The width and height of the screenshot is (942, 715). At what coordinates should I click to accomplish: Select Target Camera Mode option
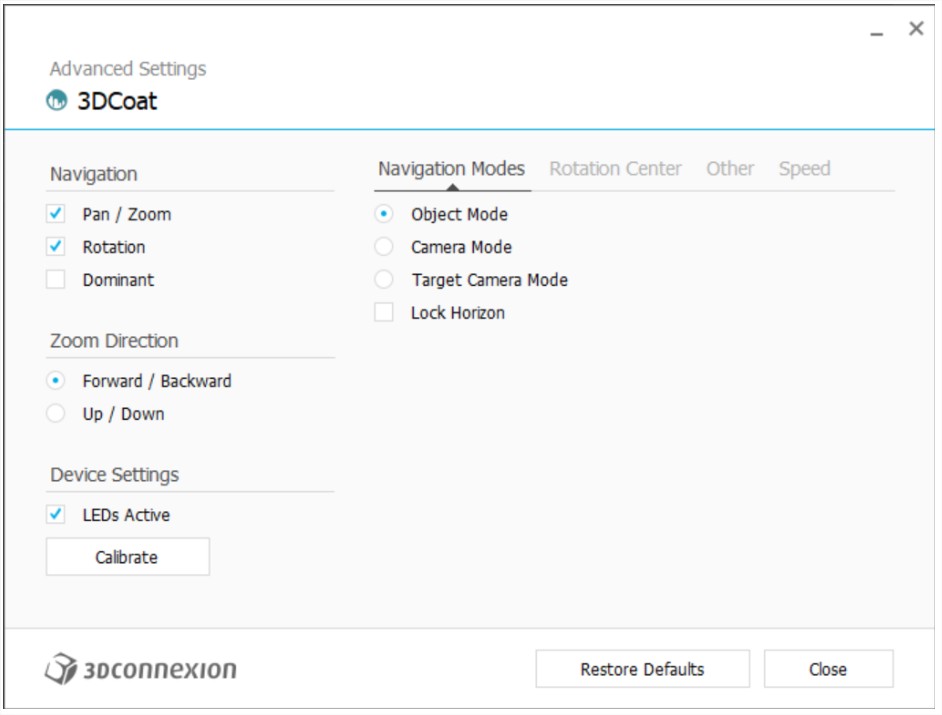(384, 280)
